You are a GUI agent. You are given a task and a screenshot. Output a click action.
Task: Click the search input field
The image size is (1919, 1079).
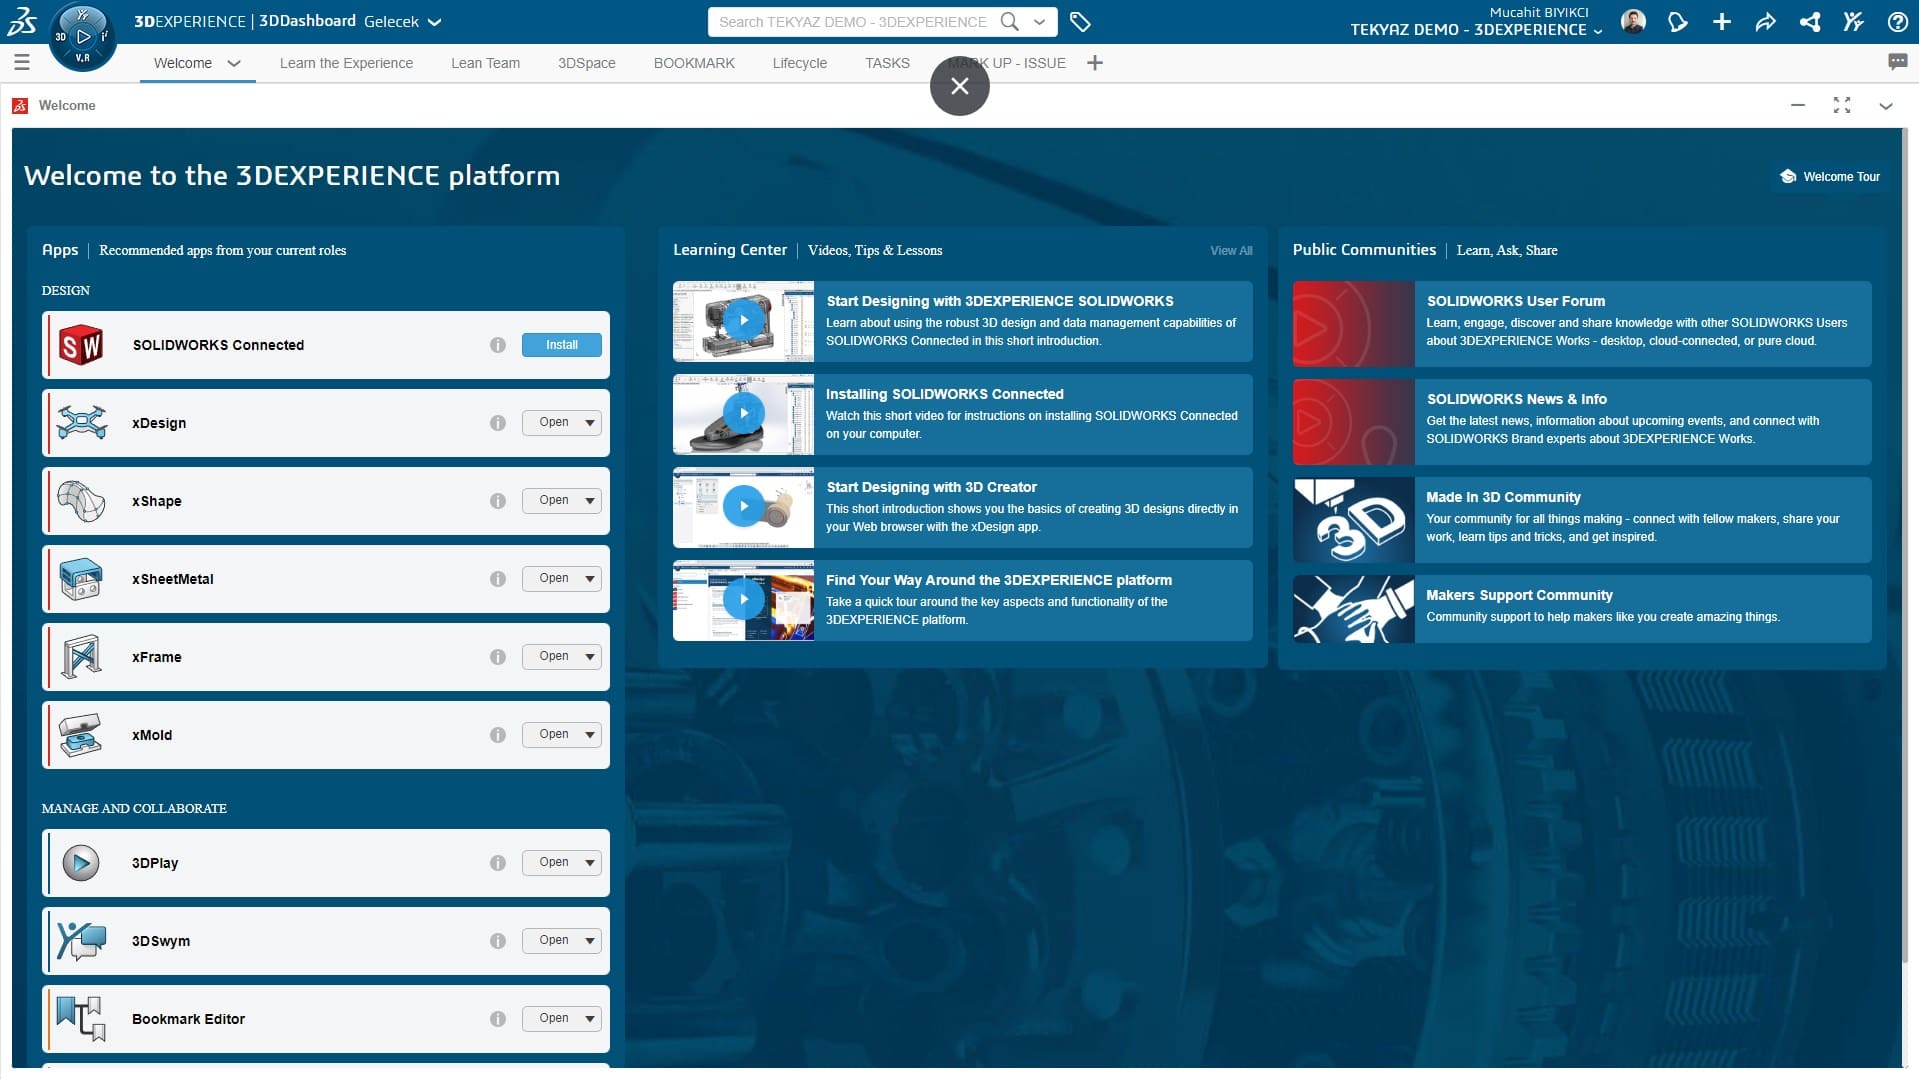point(855,21)
